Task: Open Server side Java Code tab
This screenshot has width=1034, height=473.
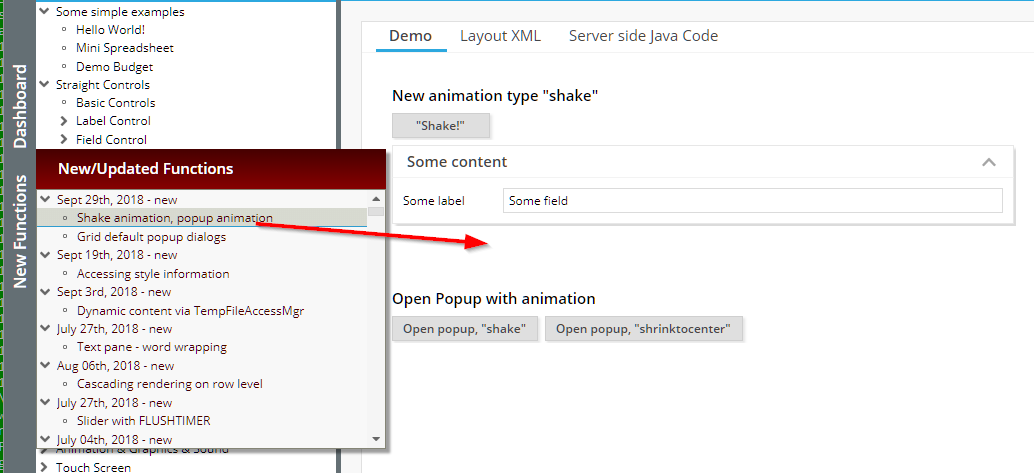Action: [x=643, y=36]
